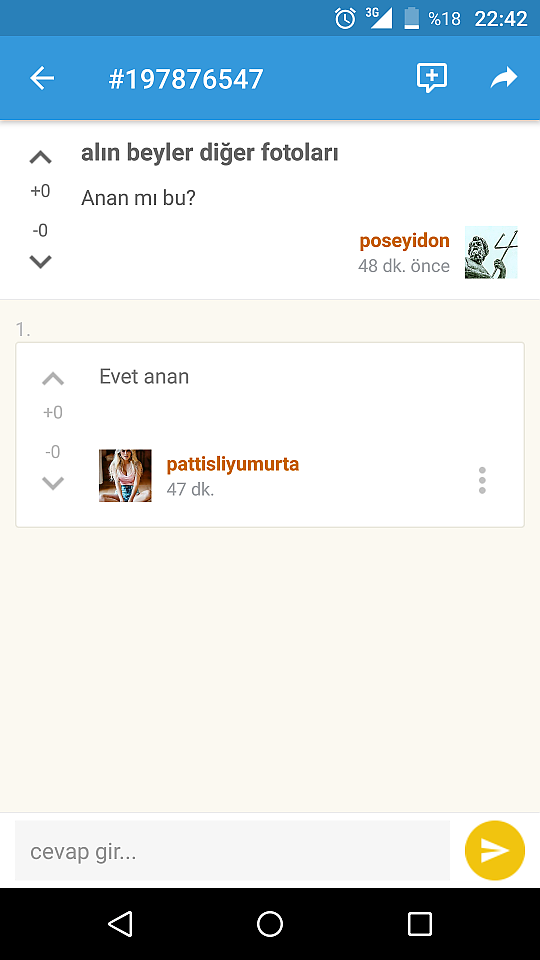Image resolution: width=540 pixels, height=960 pixels.
Task: Tap the post title "alın beyler diğer fotoları"
Action: click(x=209, y=153)
